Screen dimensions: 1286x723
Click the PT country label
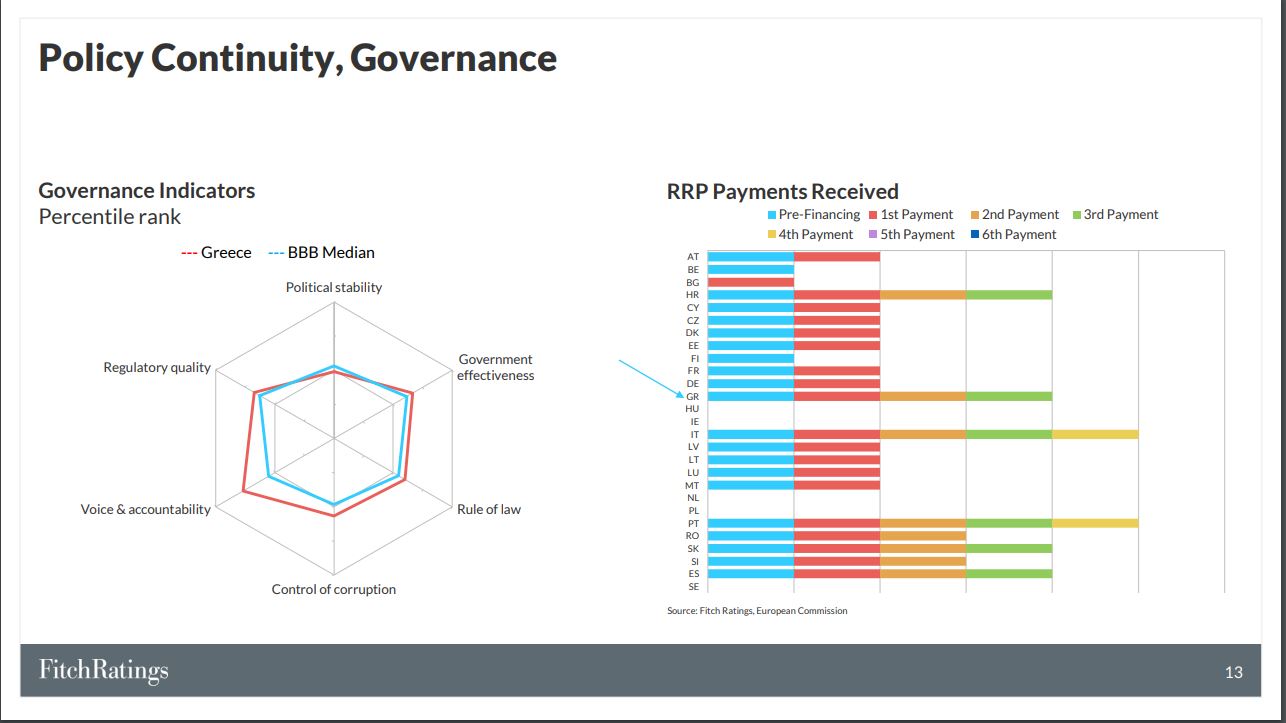click(x=693, y=524)
